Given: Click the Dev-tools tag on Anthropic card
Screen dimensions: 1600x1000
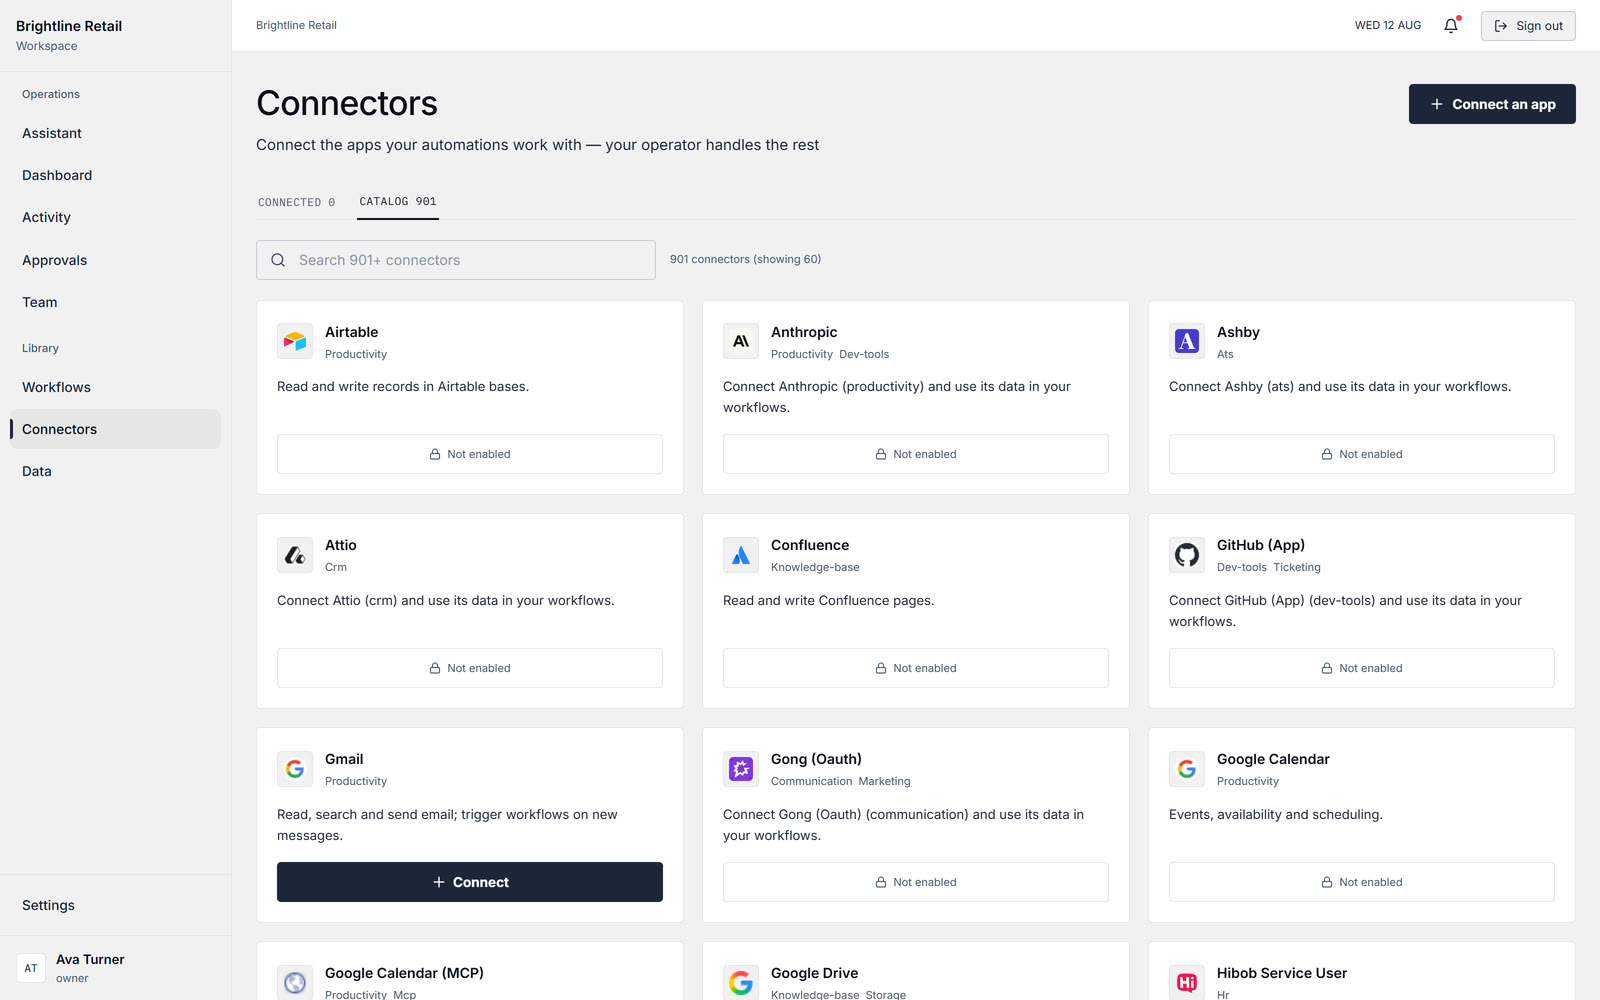Looking at the screenshot, I should [x=864, y=354].
